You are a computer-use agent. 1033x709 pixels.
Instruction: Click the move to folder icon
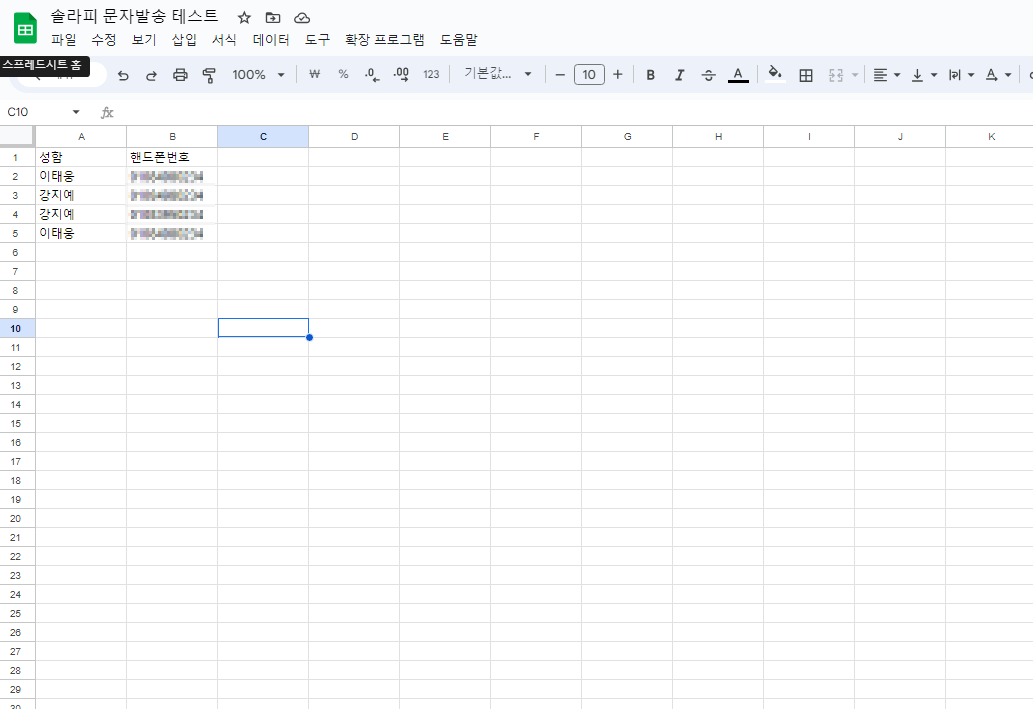pos(273,18)
